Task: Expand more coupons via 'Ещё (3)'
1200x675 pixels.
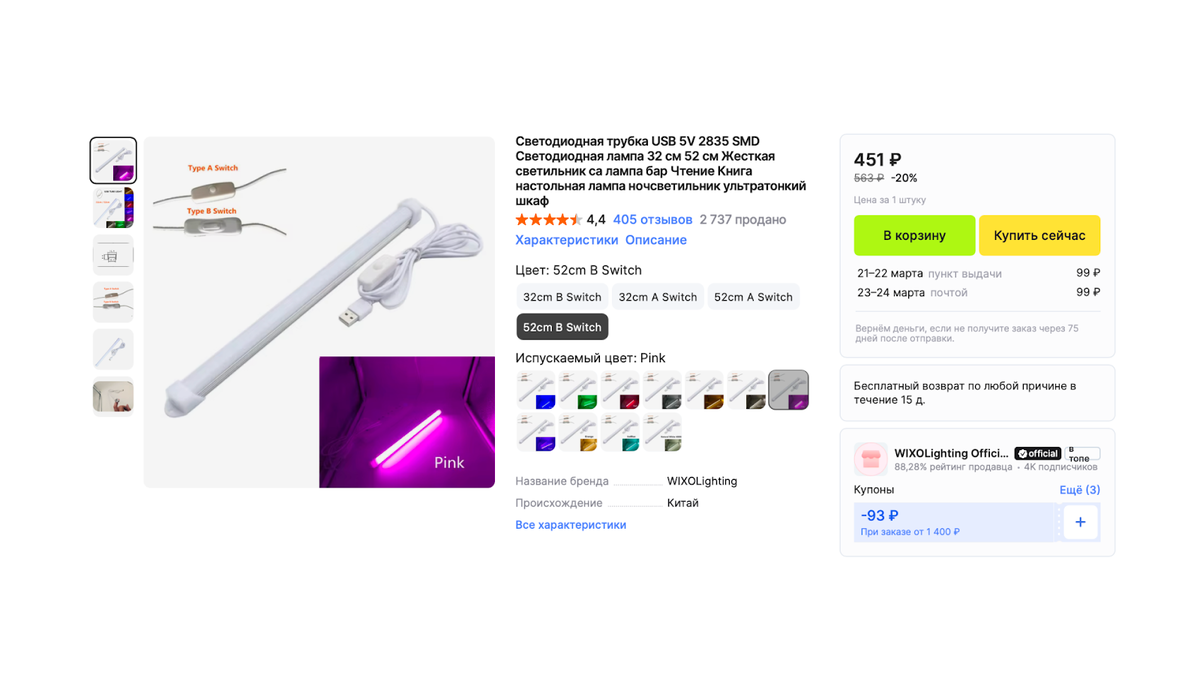Action: pos(1080,490)
